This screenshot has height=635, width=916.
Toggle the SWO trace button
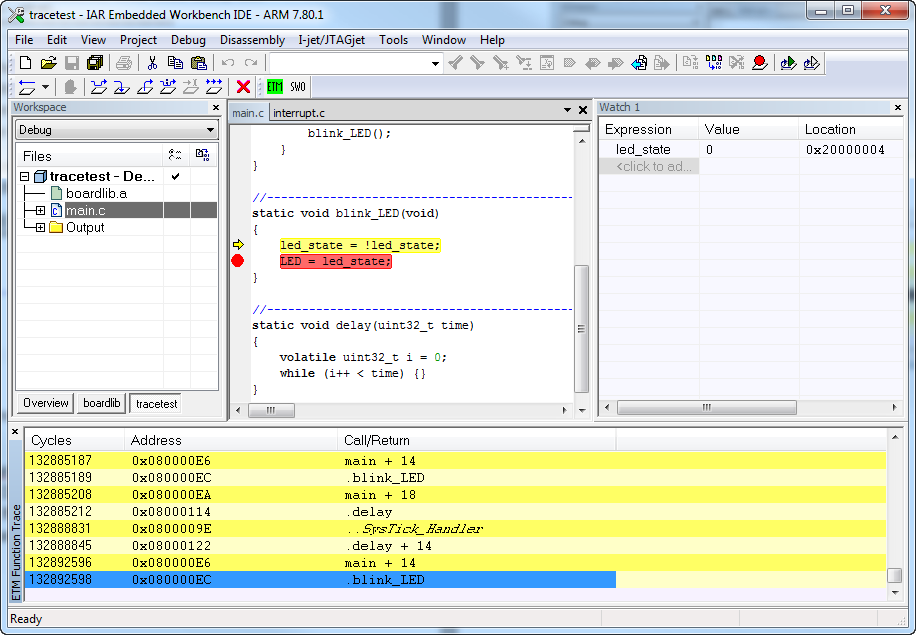(x=298, y=87)
